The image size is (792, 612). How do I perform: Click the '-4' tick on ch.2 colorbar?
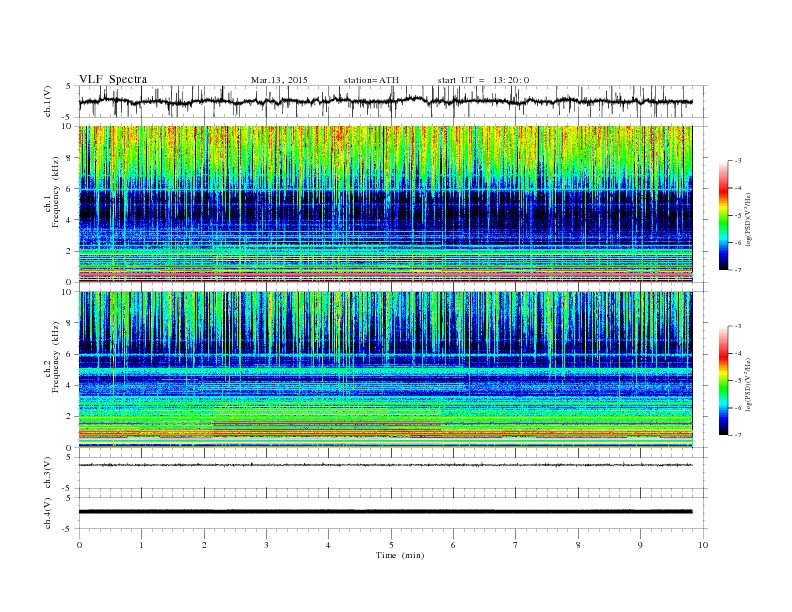coord(738,353)
